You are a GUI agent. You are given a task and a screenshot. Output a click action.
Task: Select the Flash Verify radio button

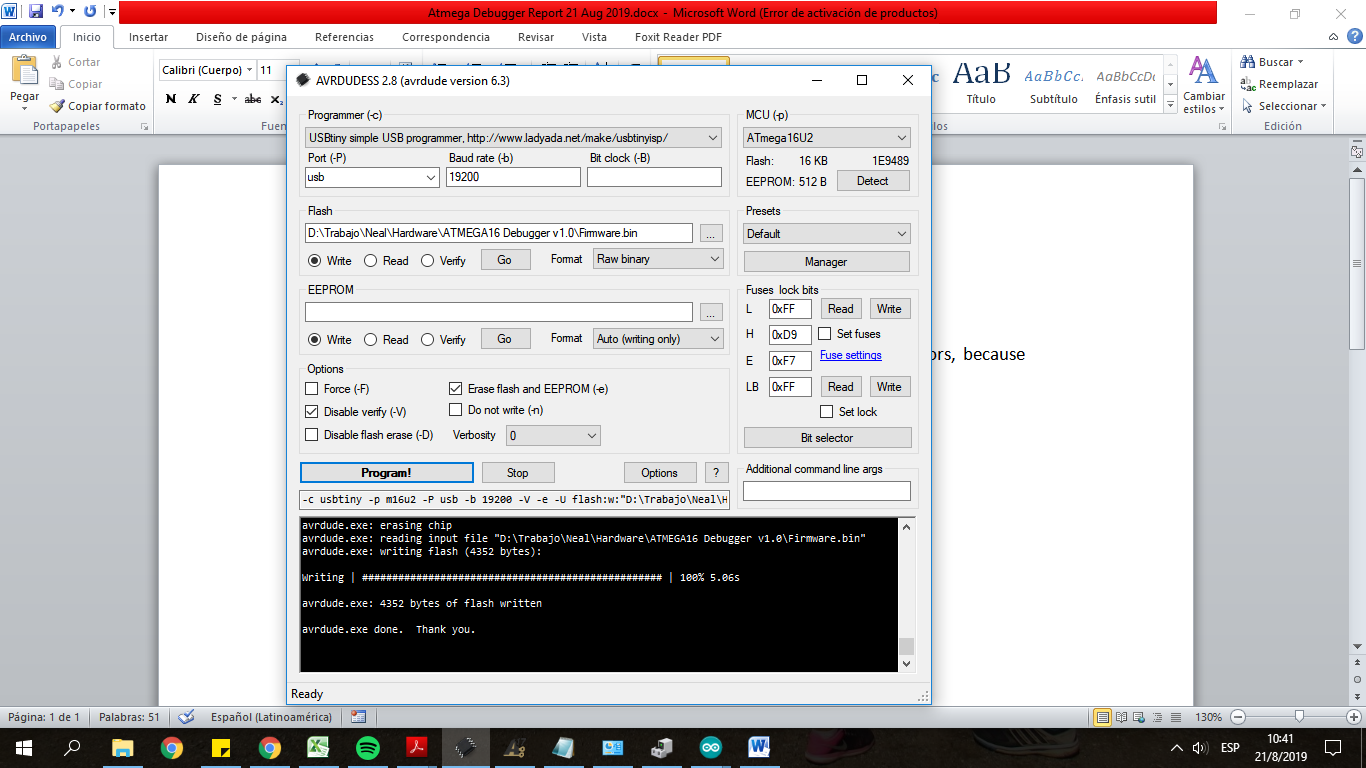coord(428,261)
